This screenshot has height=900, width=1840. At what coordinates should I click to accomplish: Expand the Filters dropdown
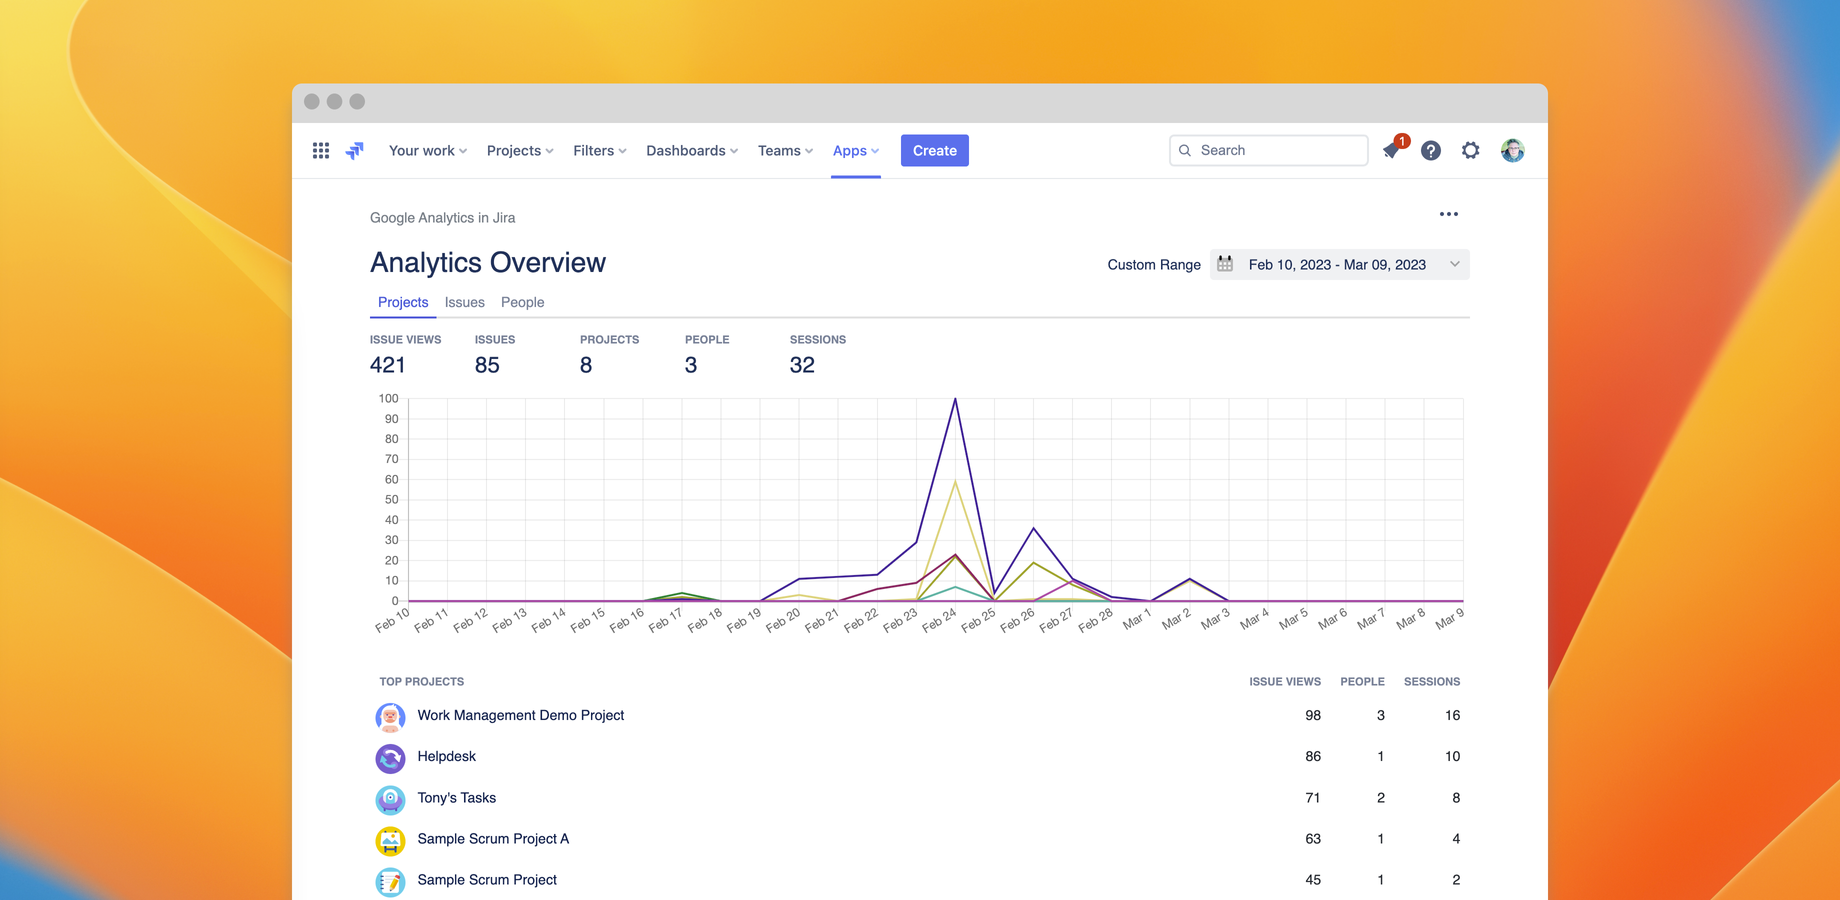pos(600,151)
